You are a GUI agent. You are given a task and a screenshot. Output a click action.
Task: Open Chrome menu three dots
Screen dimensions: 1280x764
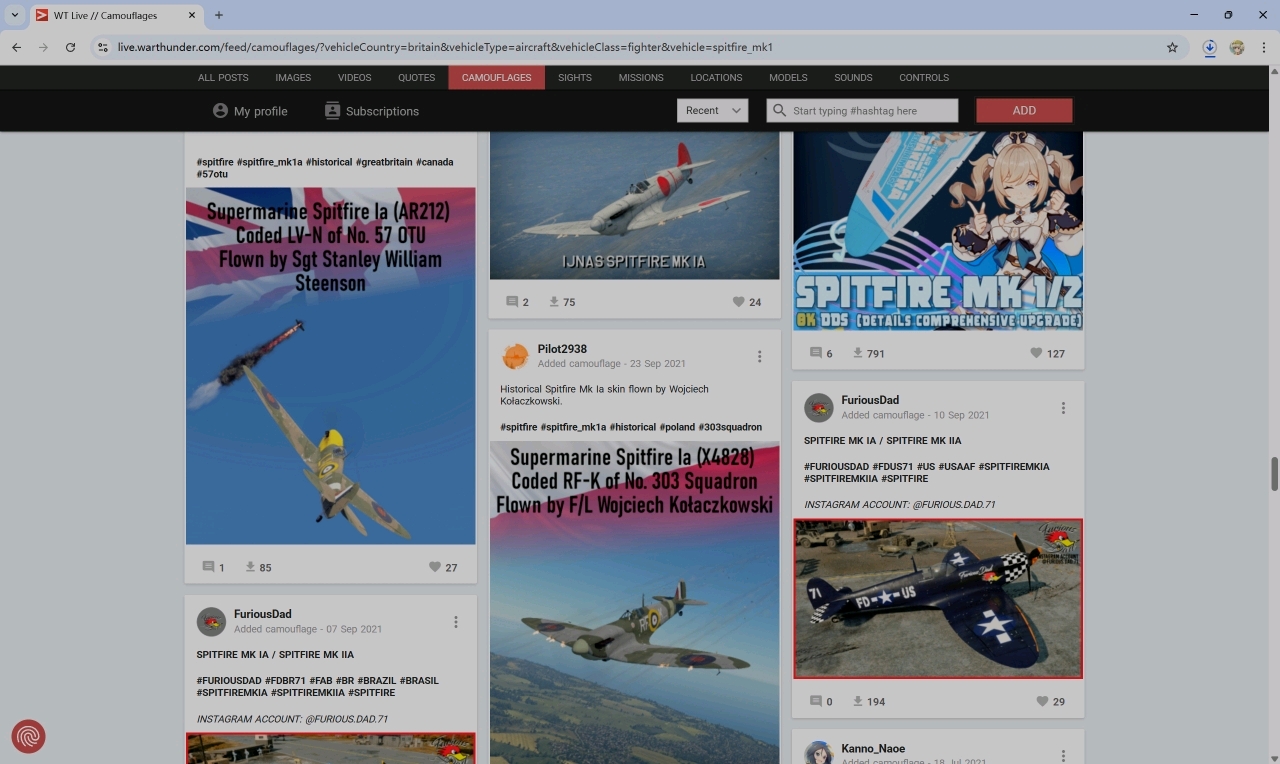(1264, 47)
